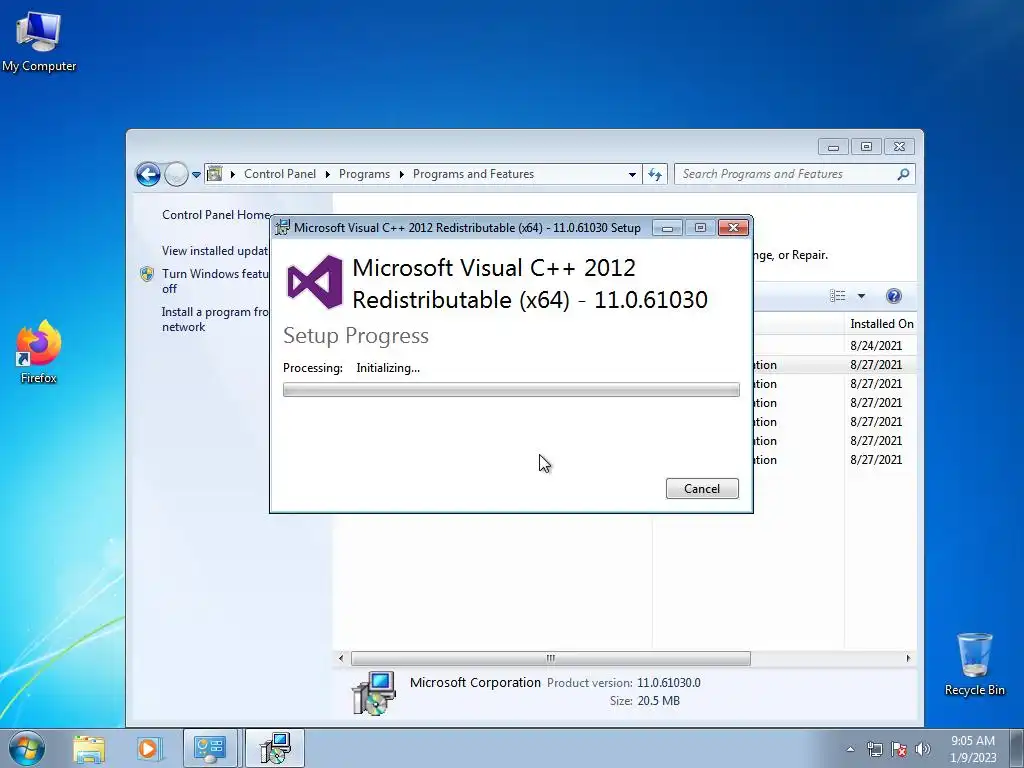
Task: Open Install a program from network link
Action: click(x=215, y=319)
